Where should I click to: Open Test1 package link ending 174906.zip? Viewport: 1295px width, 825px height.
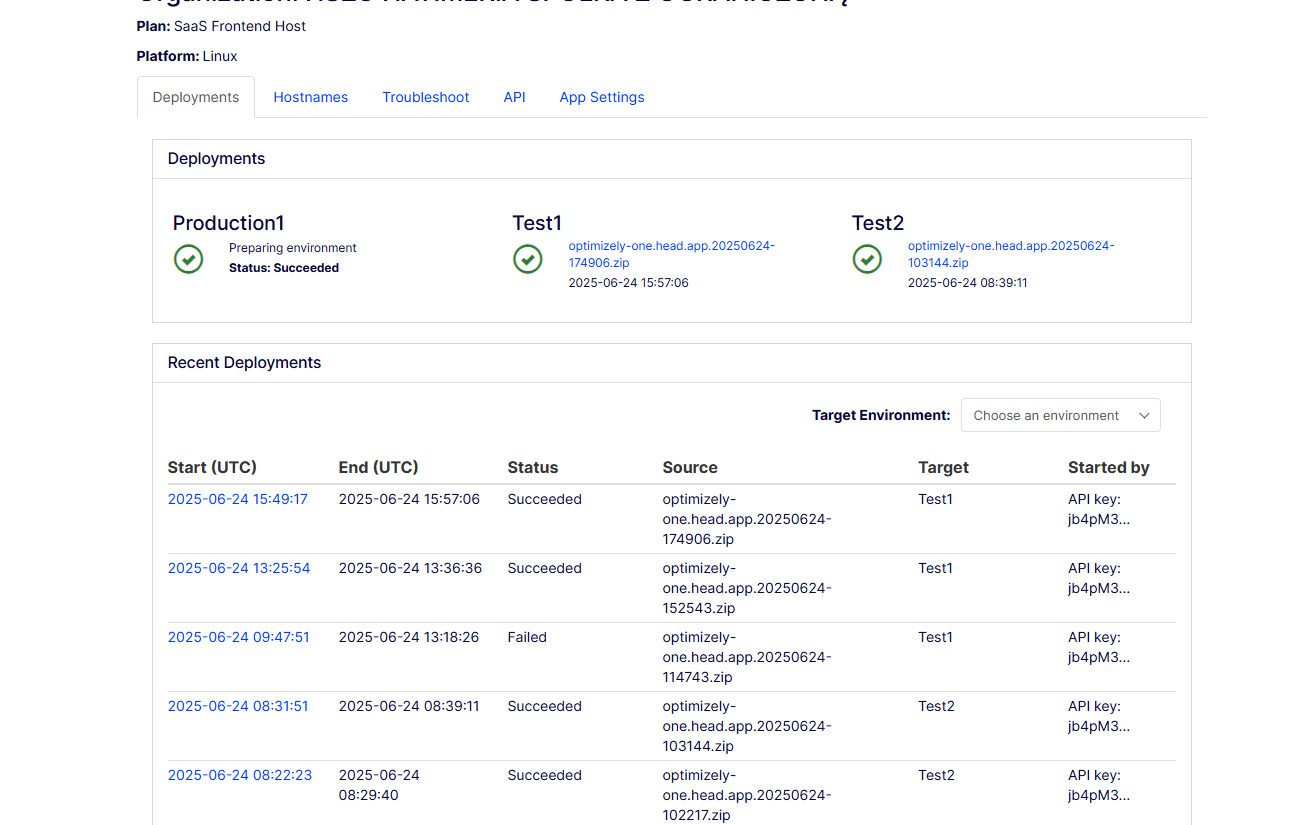tap(670, 254)
